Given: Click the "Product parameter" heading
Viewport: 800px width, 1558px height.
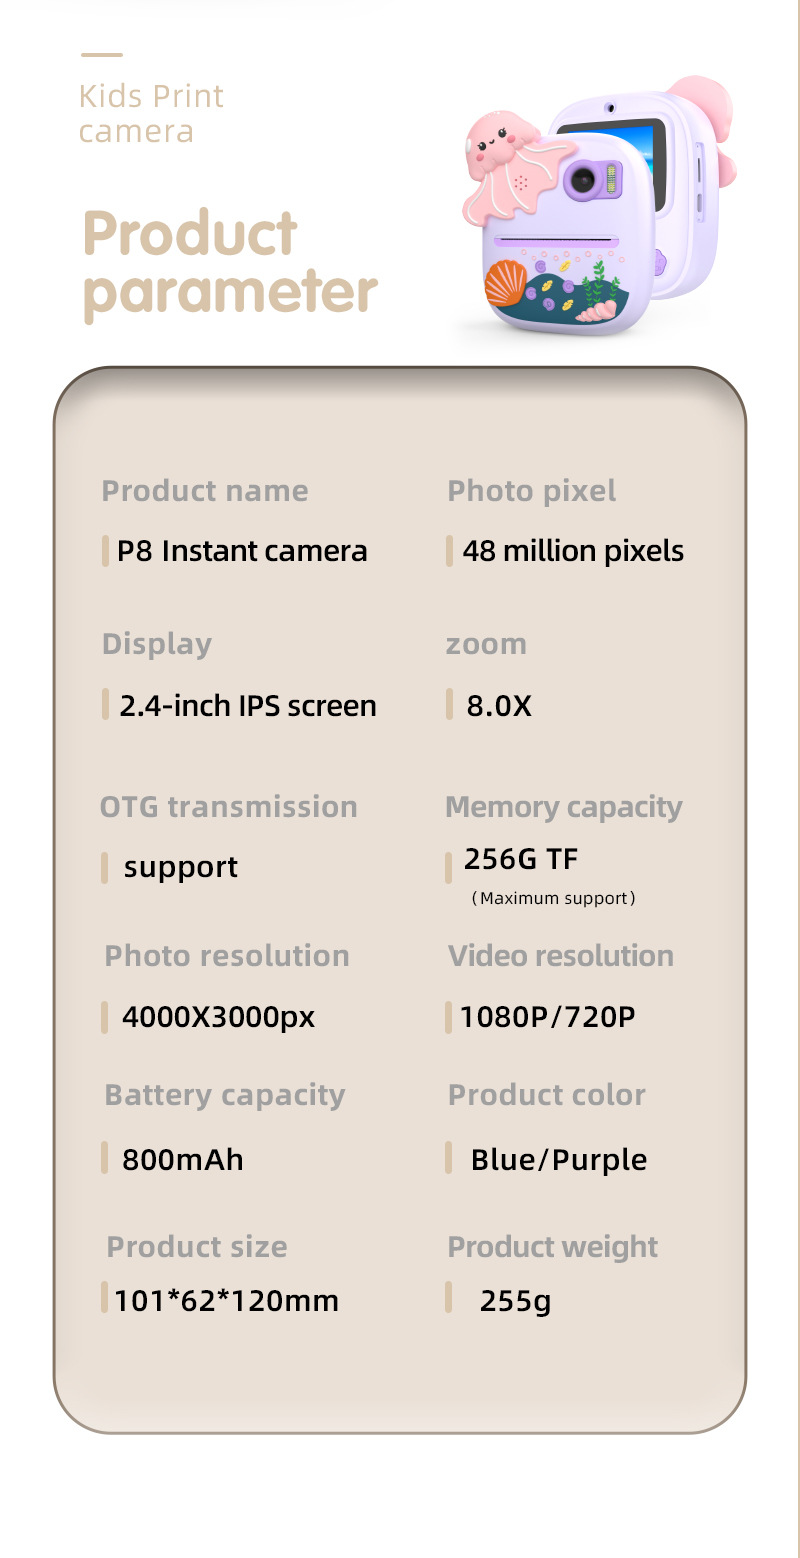Looking at the screenshot, I should 230,263.
